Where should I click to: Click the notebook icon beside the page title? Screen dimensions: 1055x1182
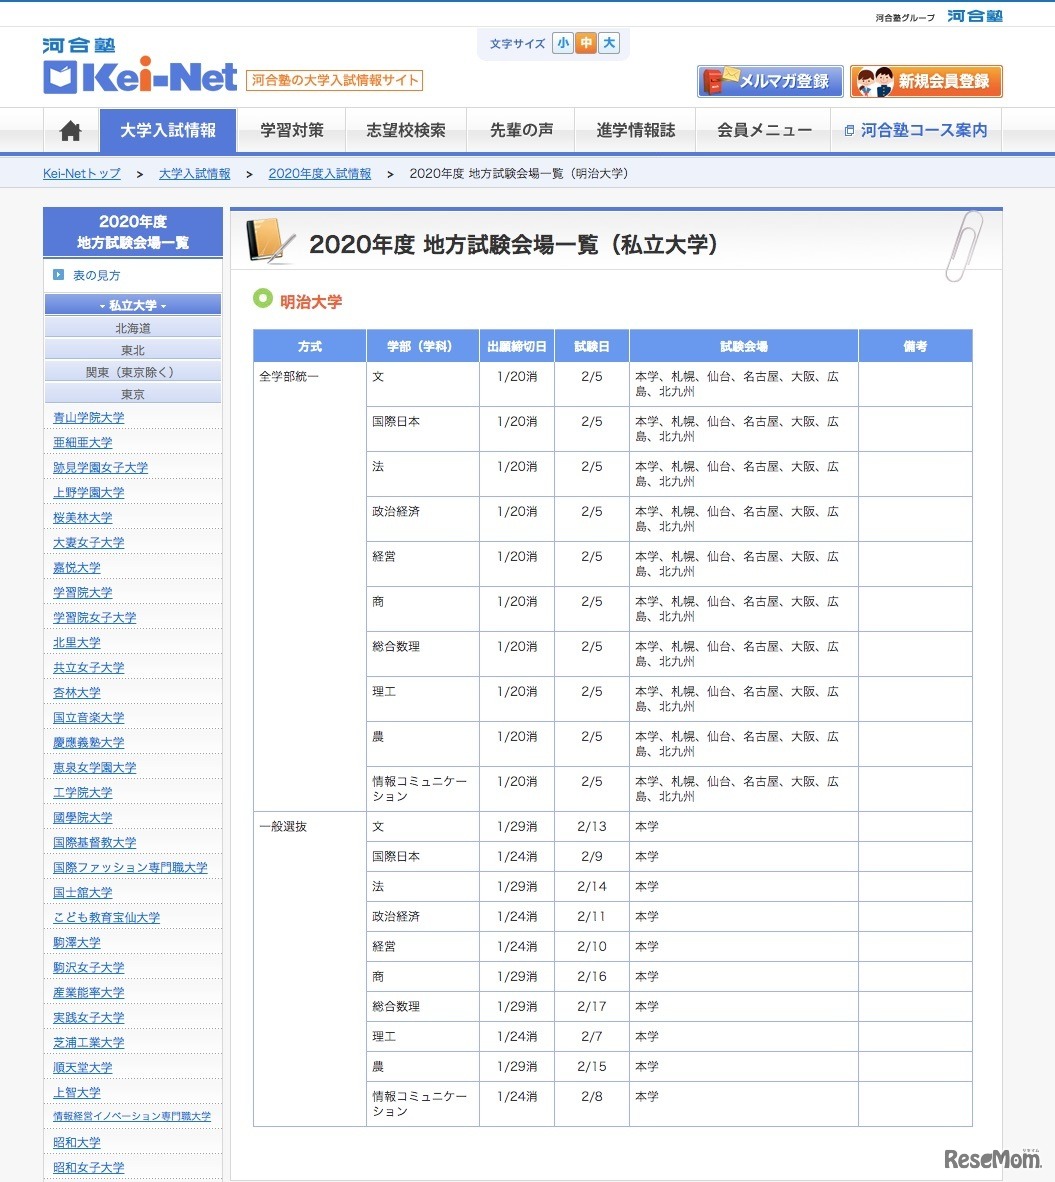tap(268, 240)
